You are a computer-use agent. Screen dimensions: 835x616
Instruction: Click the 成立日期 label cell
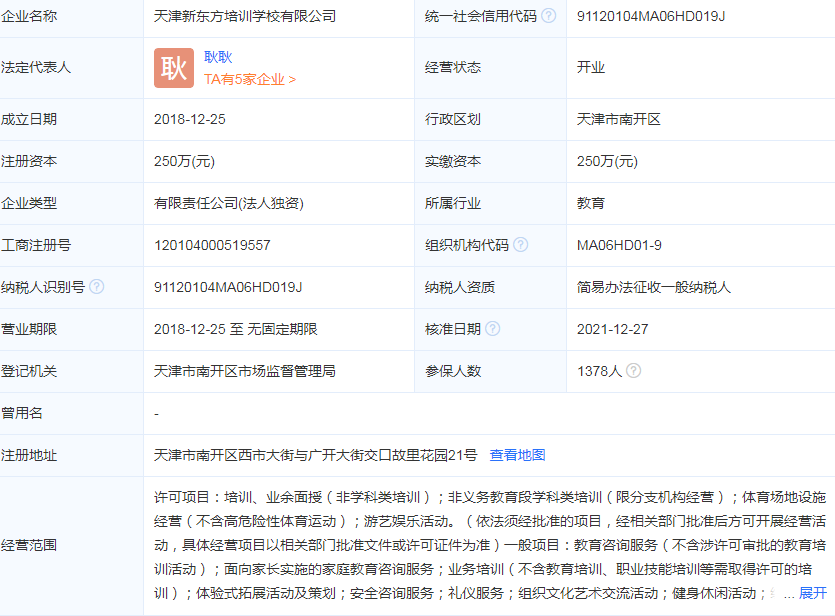(71, 119)
